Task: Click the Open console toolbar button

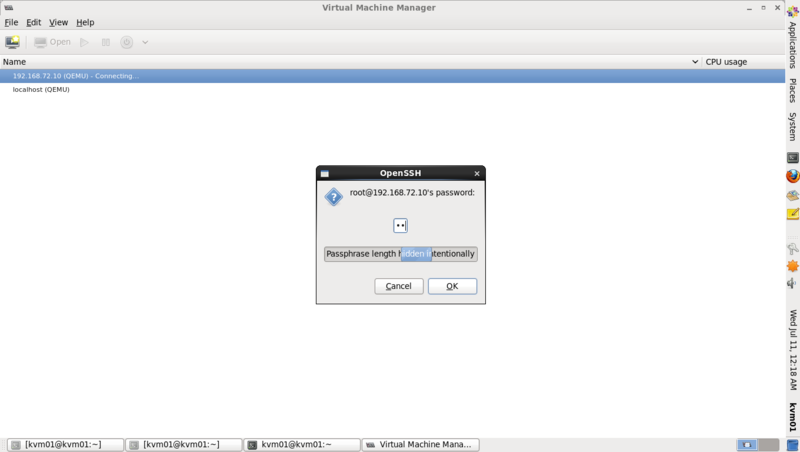Action: tap(53, 42)
